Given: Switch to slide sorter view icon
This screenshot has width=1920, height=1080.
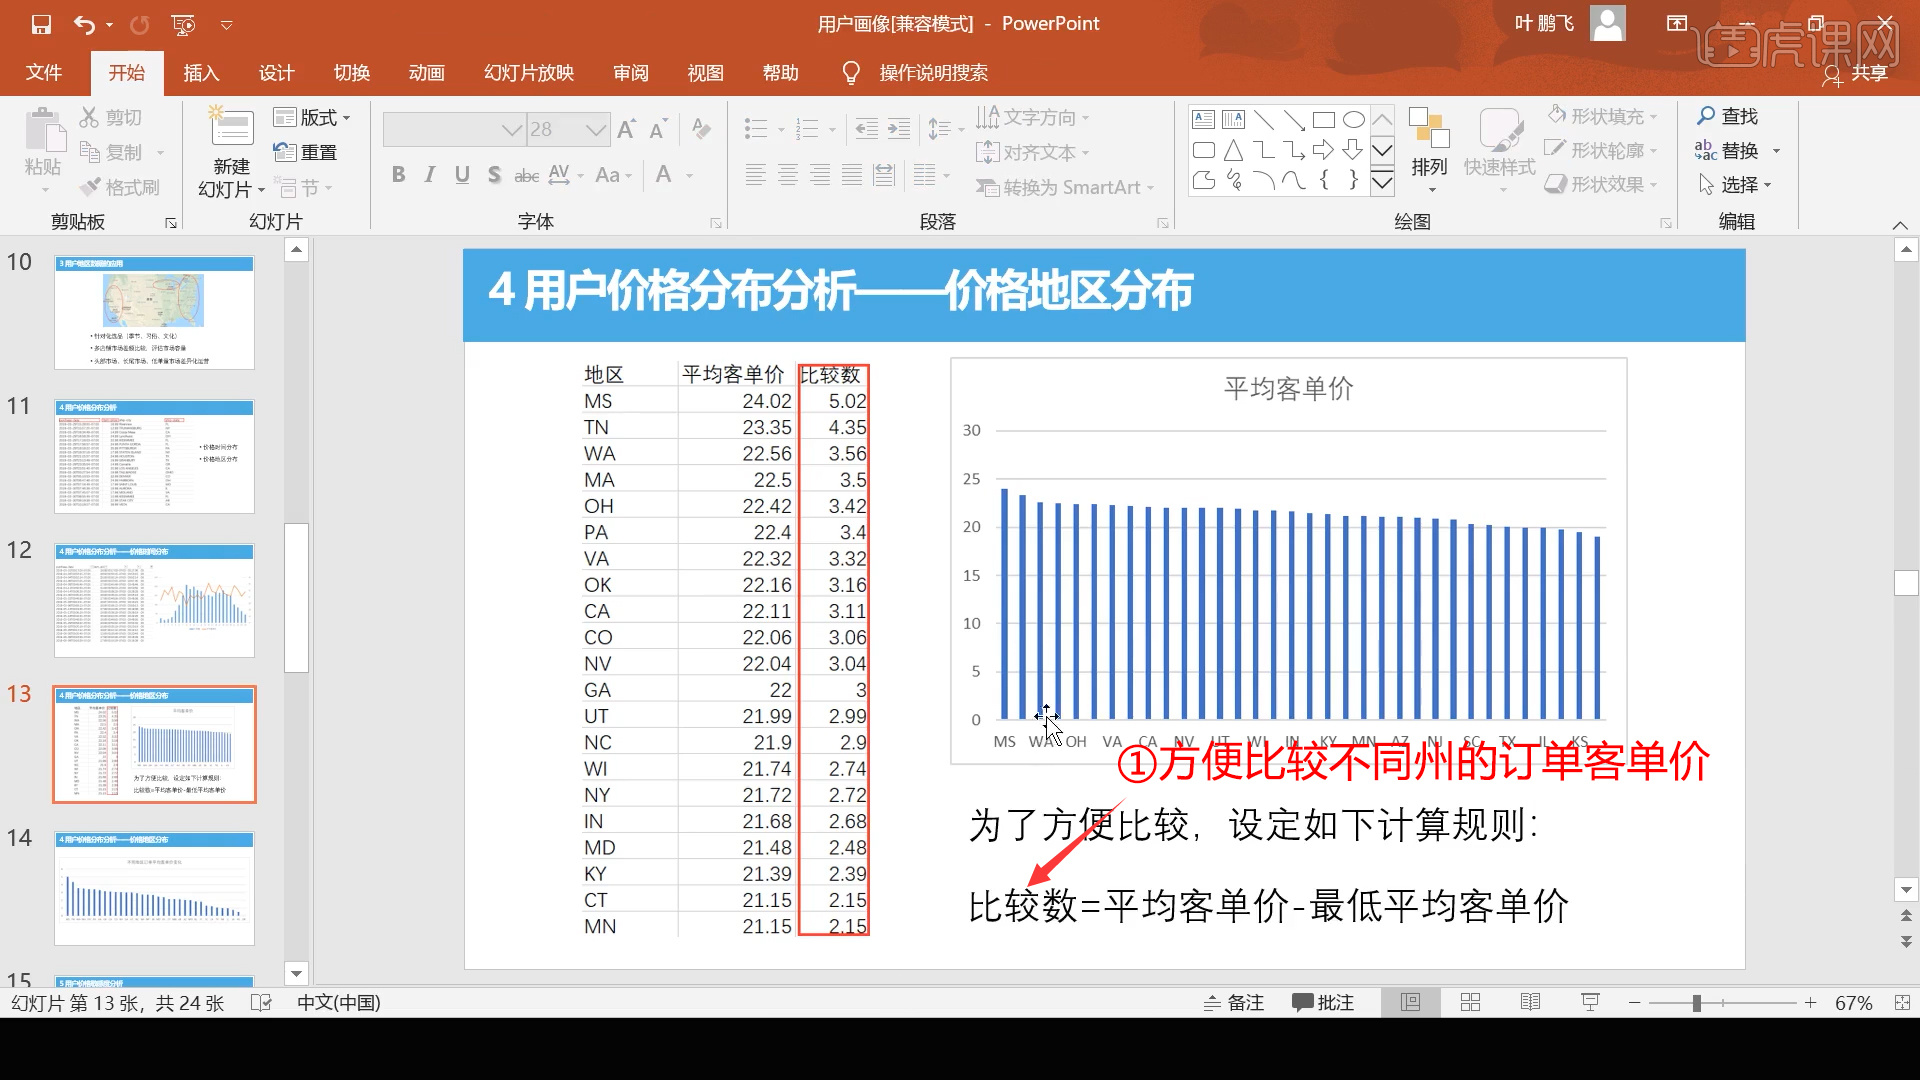Looking at the screenshot, I should 1470,1003.
